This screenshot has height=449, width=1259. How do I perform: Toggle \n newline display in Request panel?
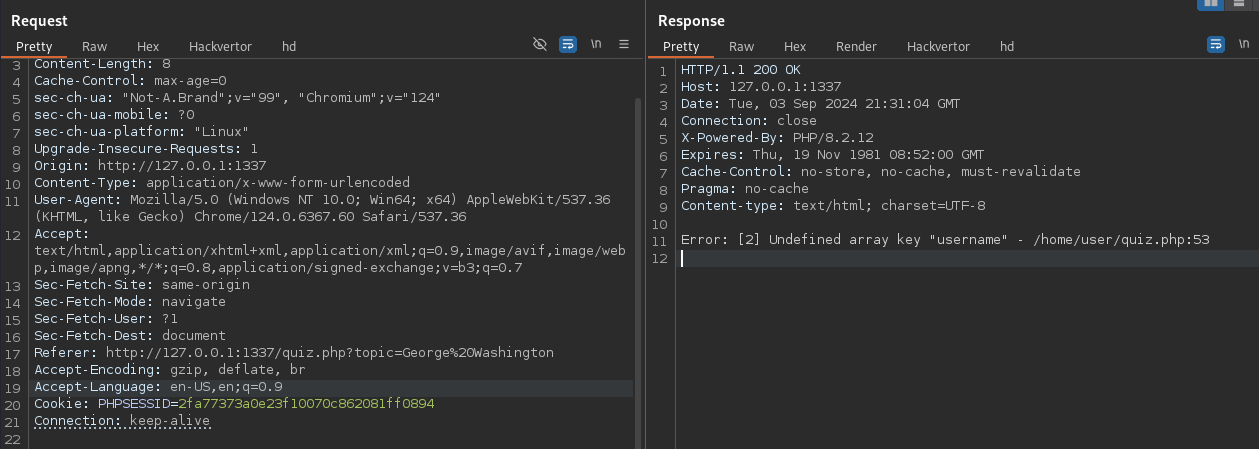pyautogui.click(x=597, y=44)
